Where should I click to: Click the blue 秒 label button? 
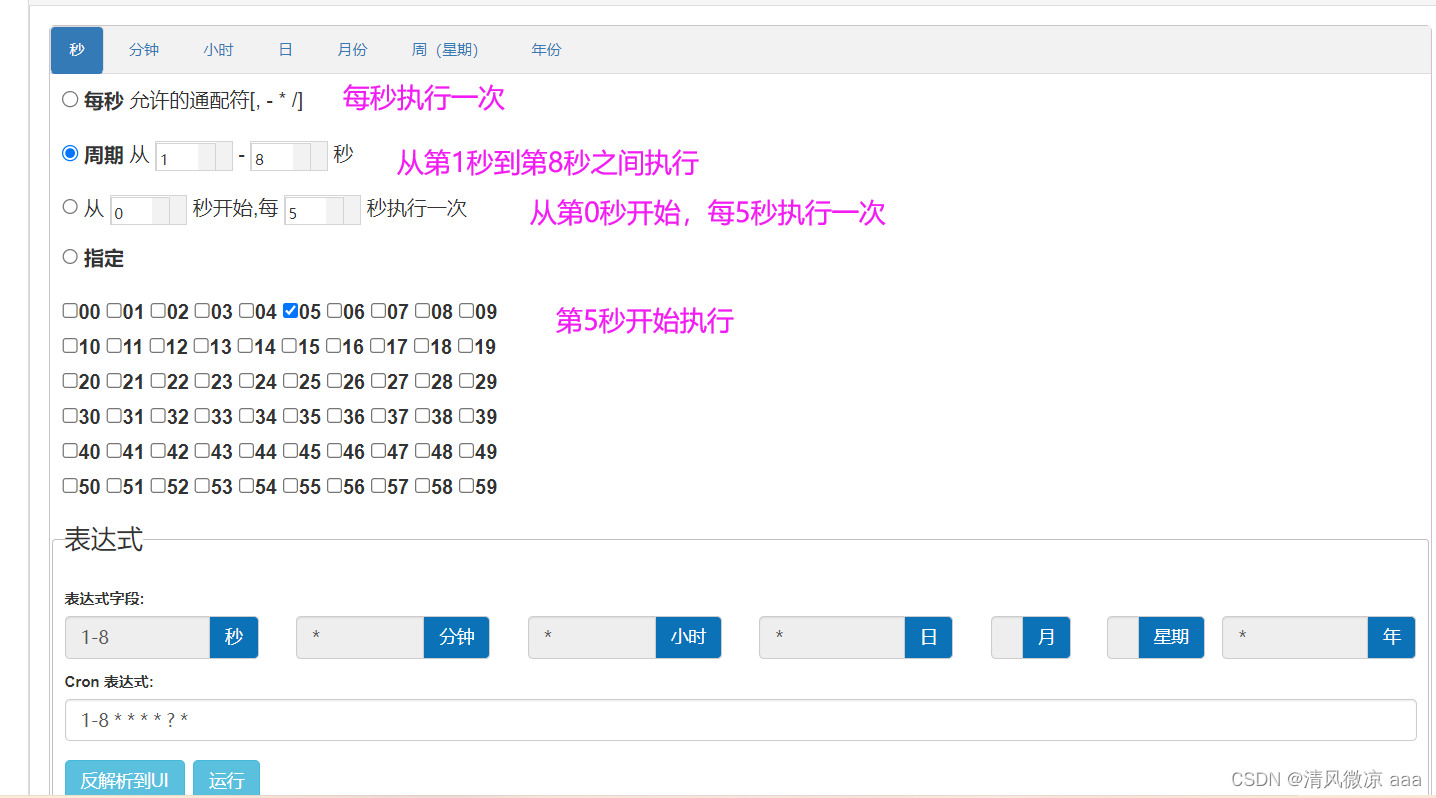234,637
